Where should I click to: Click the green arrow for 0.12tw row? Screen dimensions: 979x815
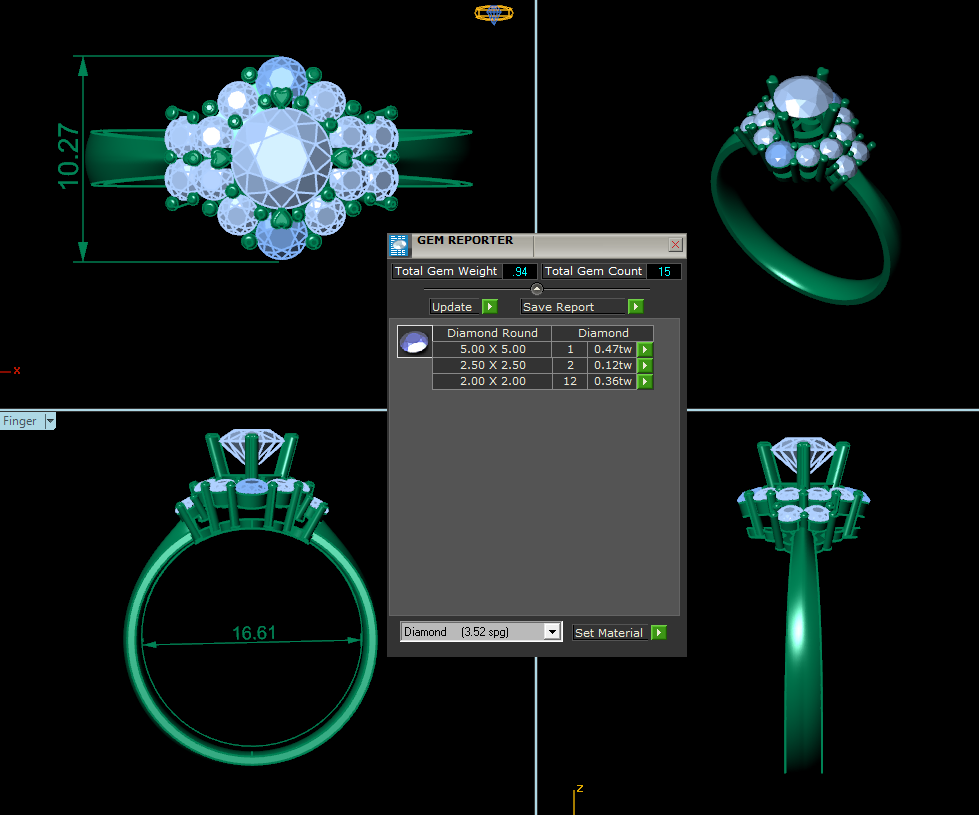point(645,365)
